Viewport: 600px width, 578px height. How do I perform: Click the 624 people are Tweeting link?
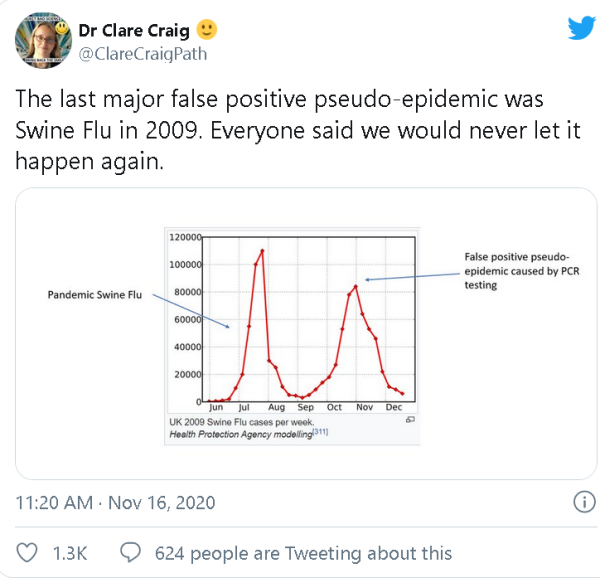click(x=303, y=553)
